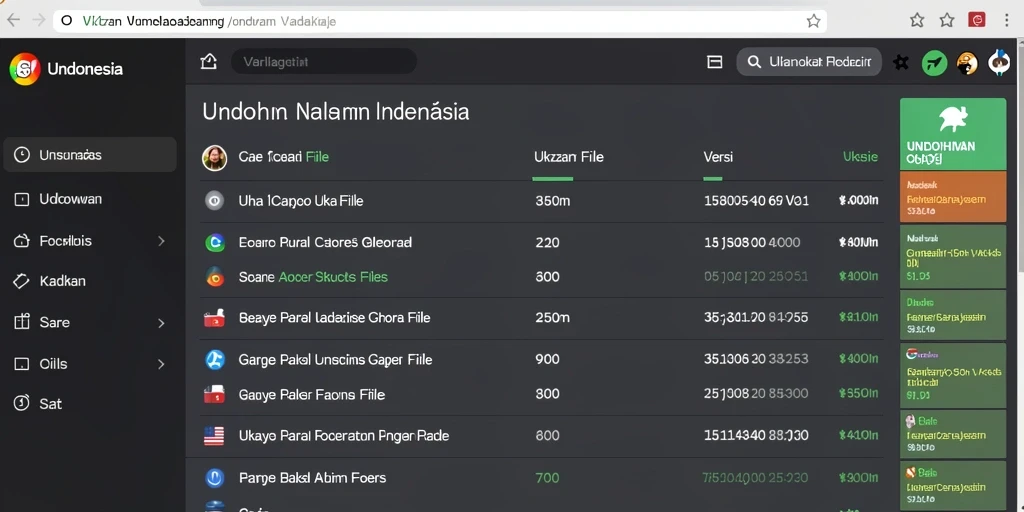Sort by Uksie column
This screenshot has height=512, width=1024.
[x=860, y=157]
